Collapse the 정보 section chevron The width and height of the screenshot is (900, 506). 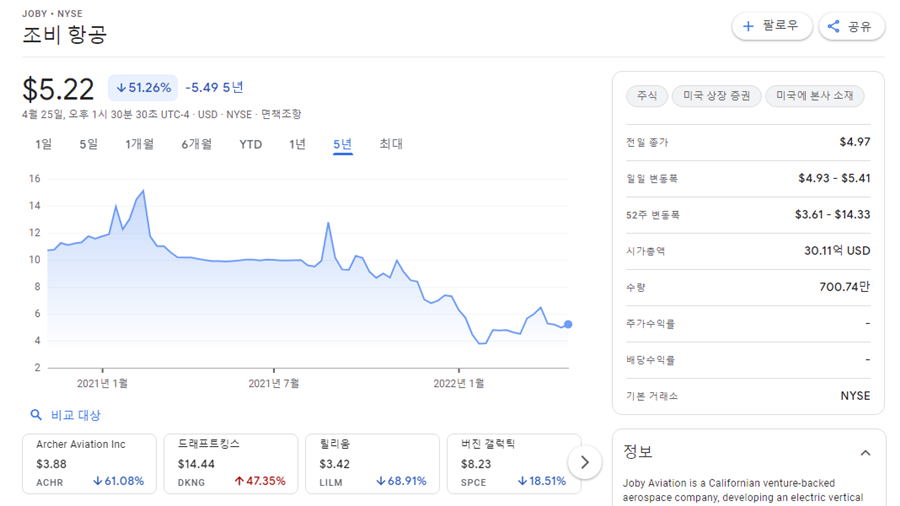click(865, 453)
